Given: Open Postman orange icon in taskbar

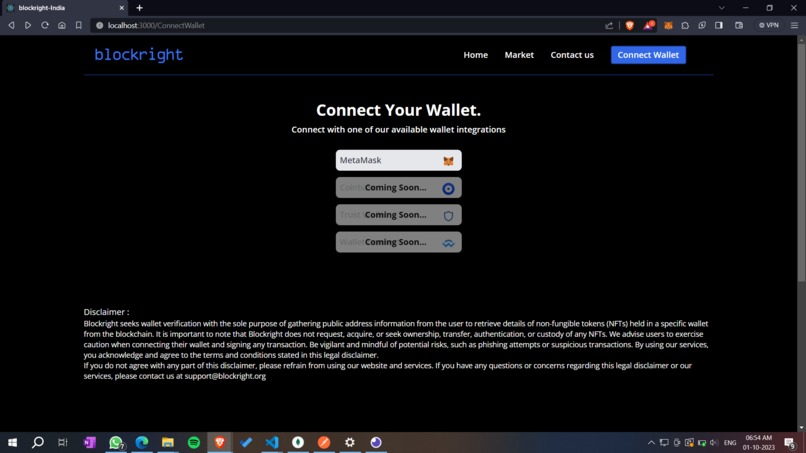Looking at the screenshot, I should tap(324, 442).
